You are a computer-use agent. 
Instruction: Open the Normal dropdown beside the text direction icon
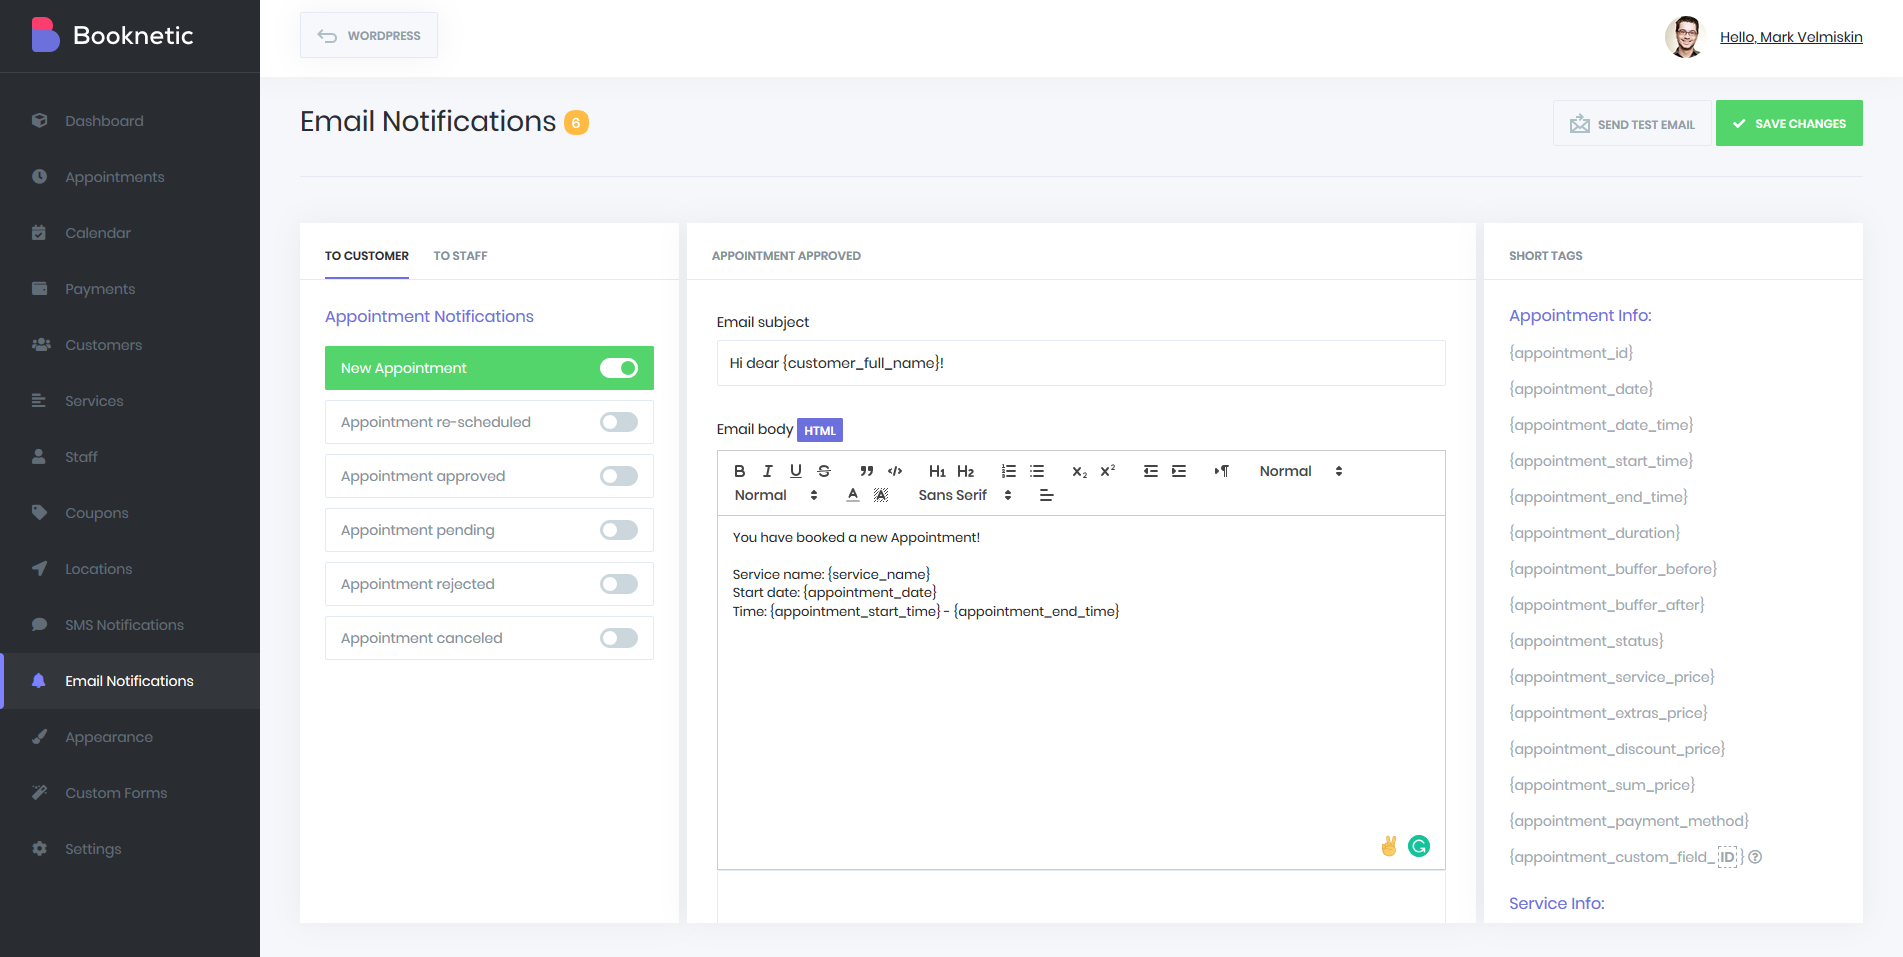pos(1300,471)
